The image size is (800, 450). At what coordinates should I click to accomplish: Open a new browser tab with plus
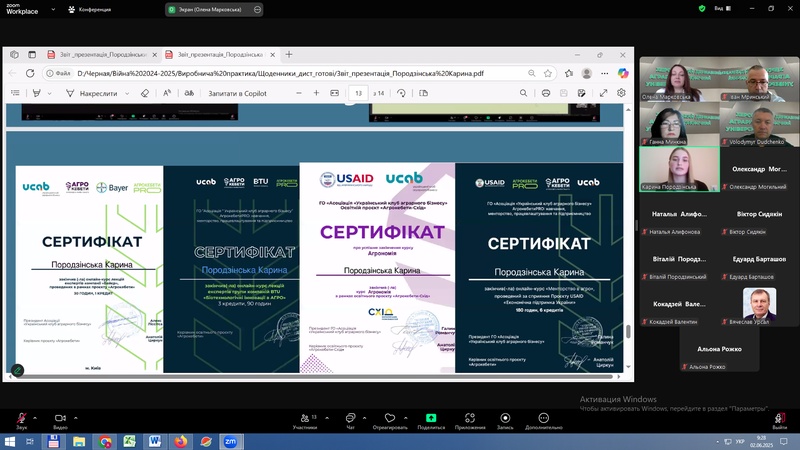coord(289,55)
